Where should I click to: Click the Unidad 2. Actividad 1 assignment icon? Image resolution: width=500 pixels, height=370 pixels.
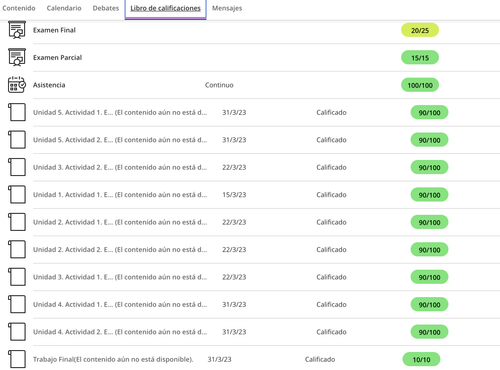coord(17,222)
